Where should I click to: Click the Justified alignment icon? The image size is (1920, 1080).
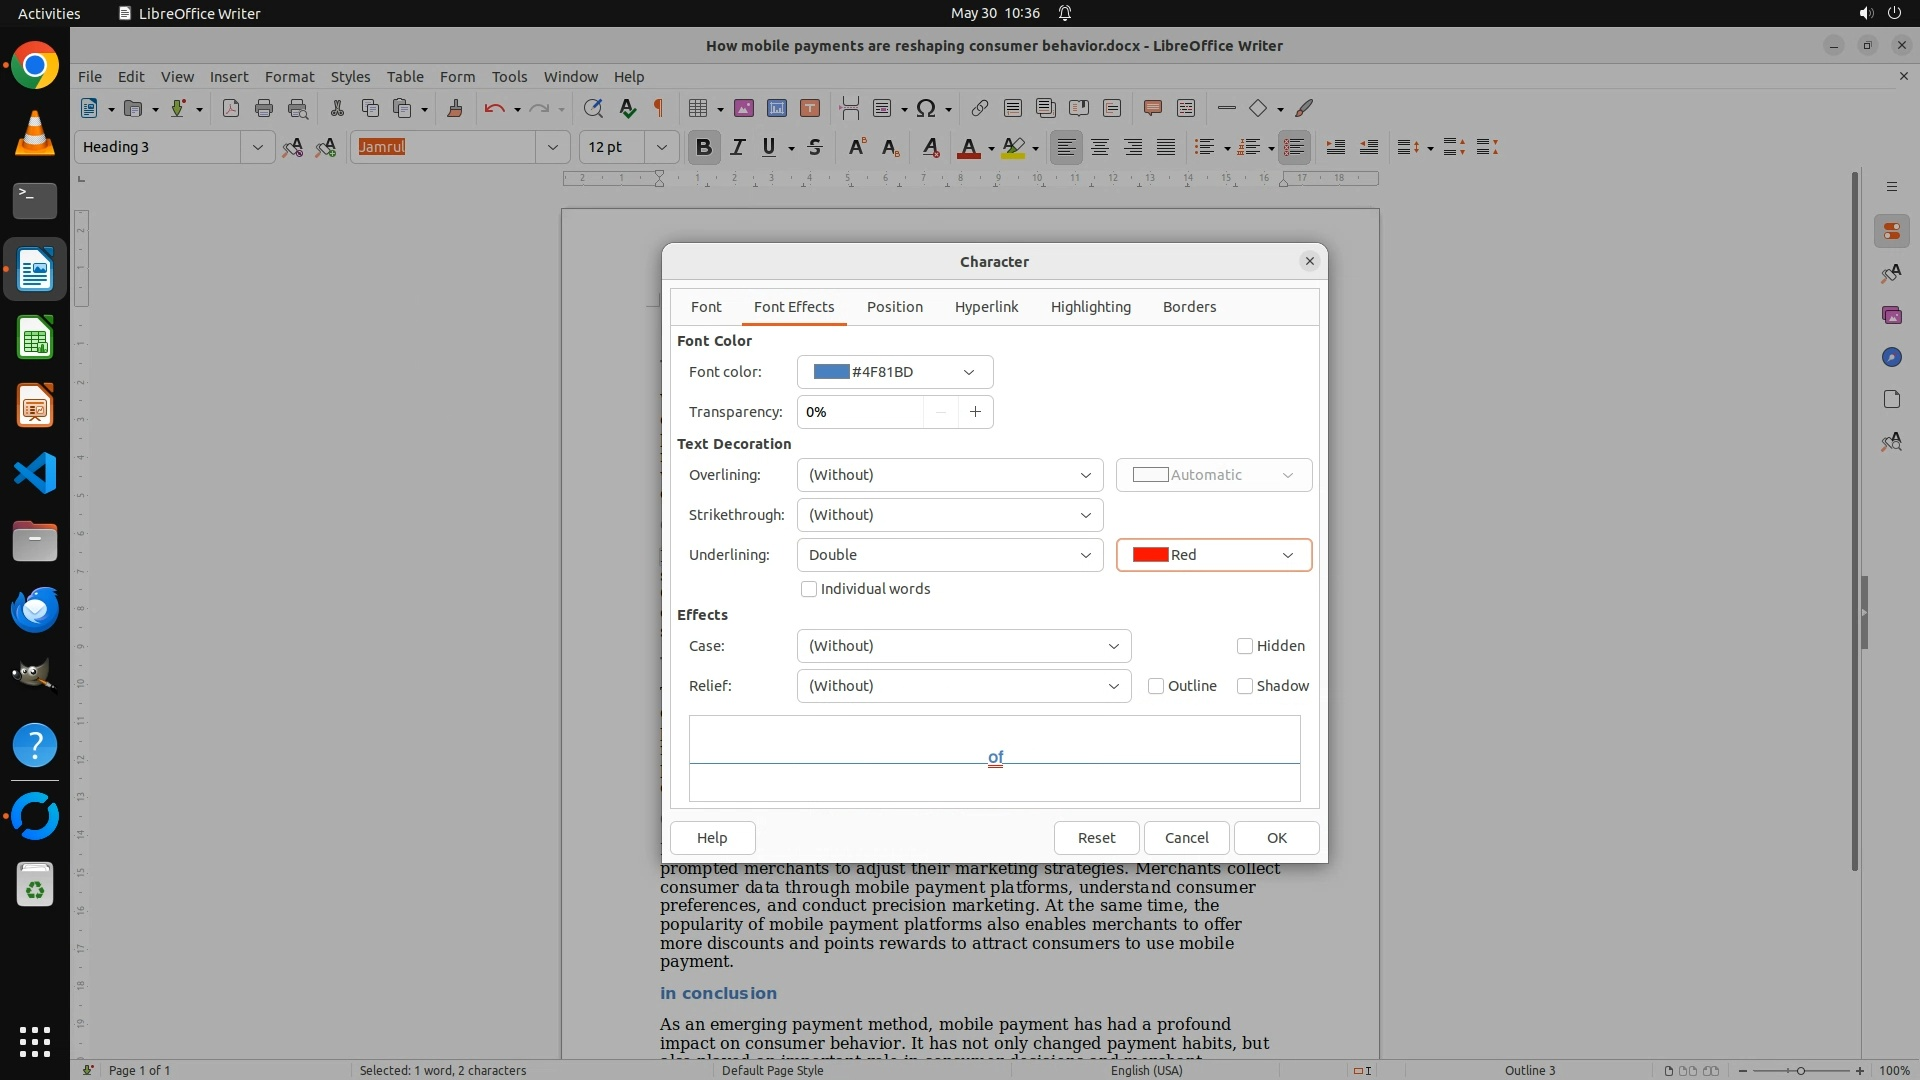1166,147
